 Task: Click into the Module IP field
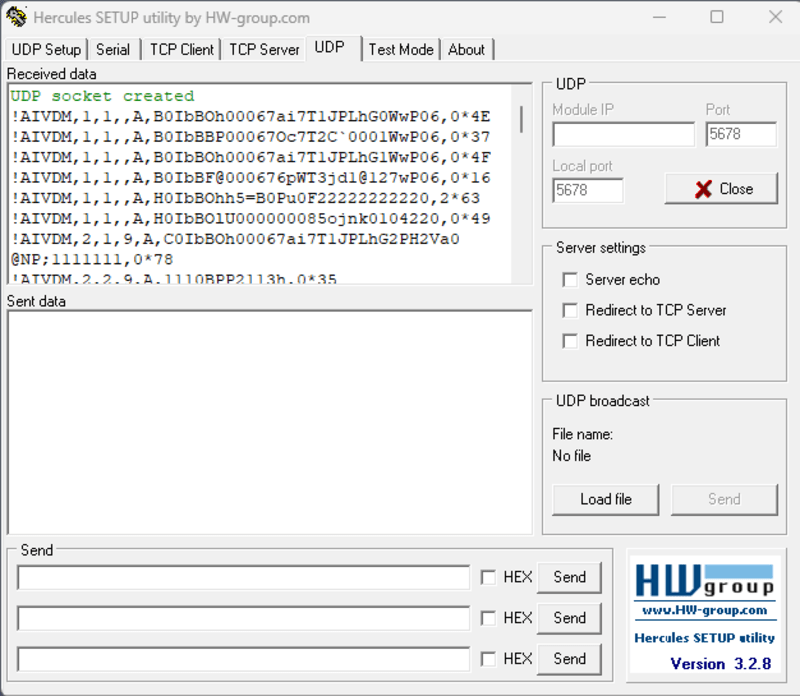click(623, 135)
